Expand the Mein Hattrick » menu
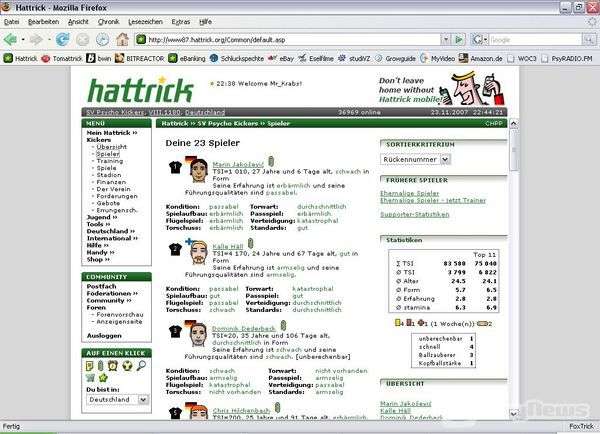Screen dimensions: 600x434 [112, 133]
